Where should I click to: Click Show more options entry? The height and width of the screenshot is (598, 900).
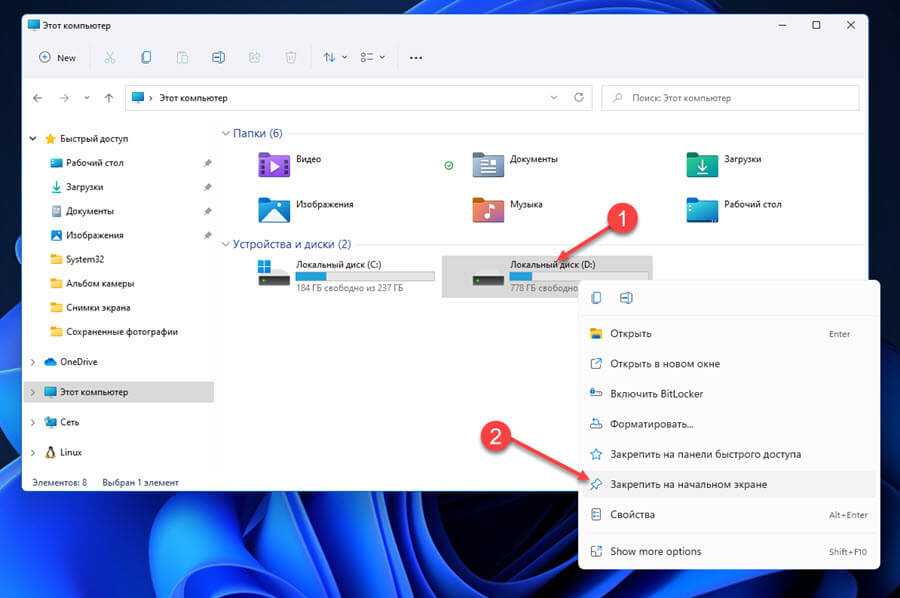point(655,551)
